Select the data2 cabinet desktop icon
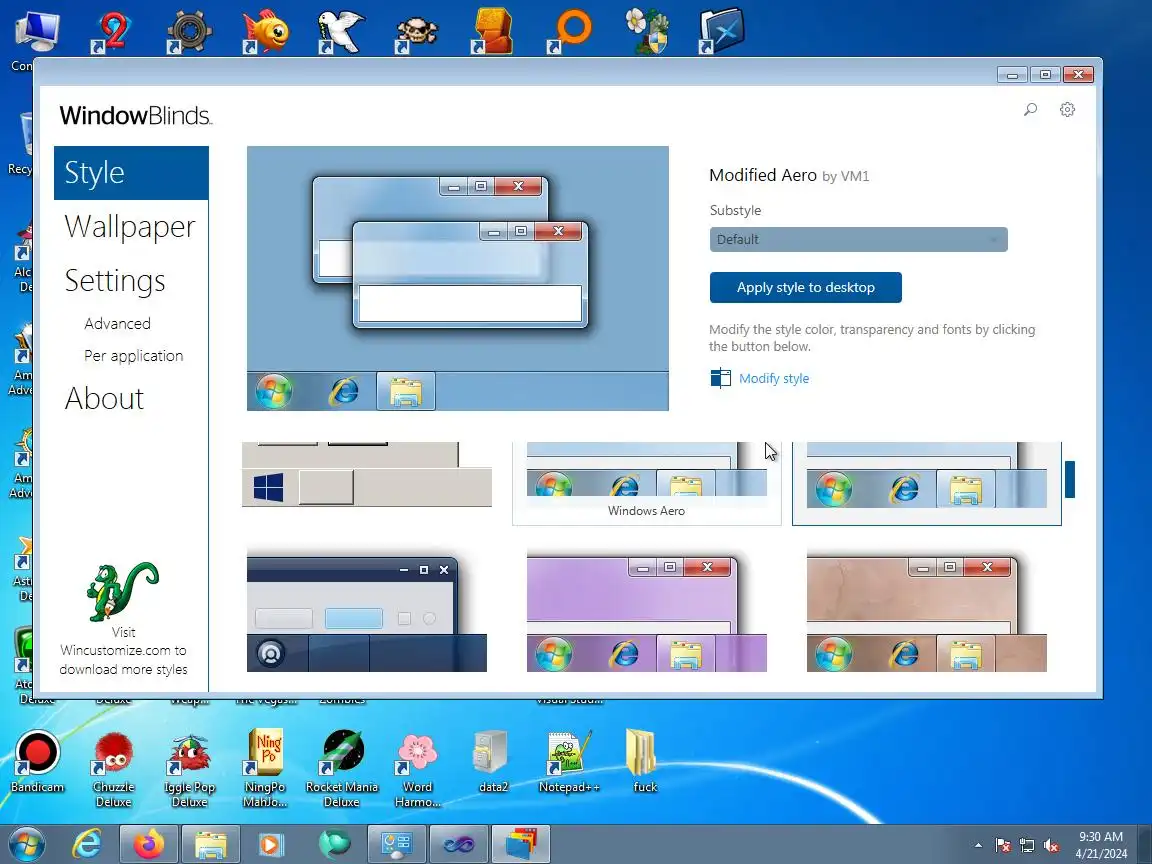 493,763
